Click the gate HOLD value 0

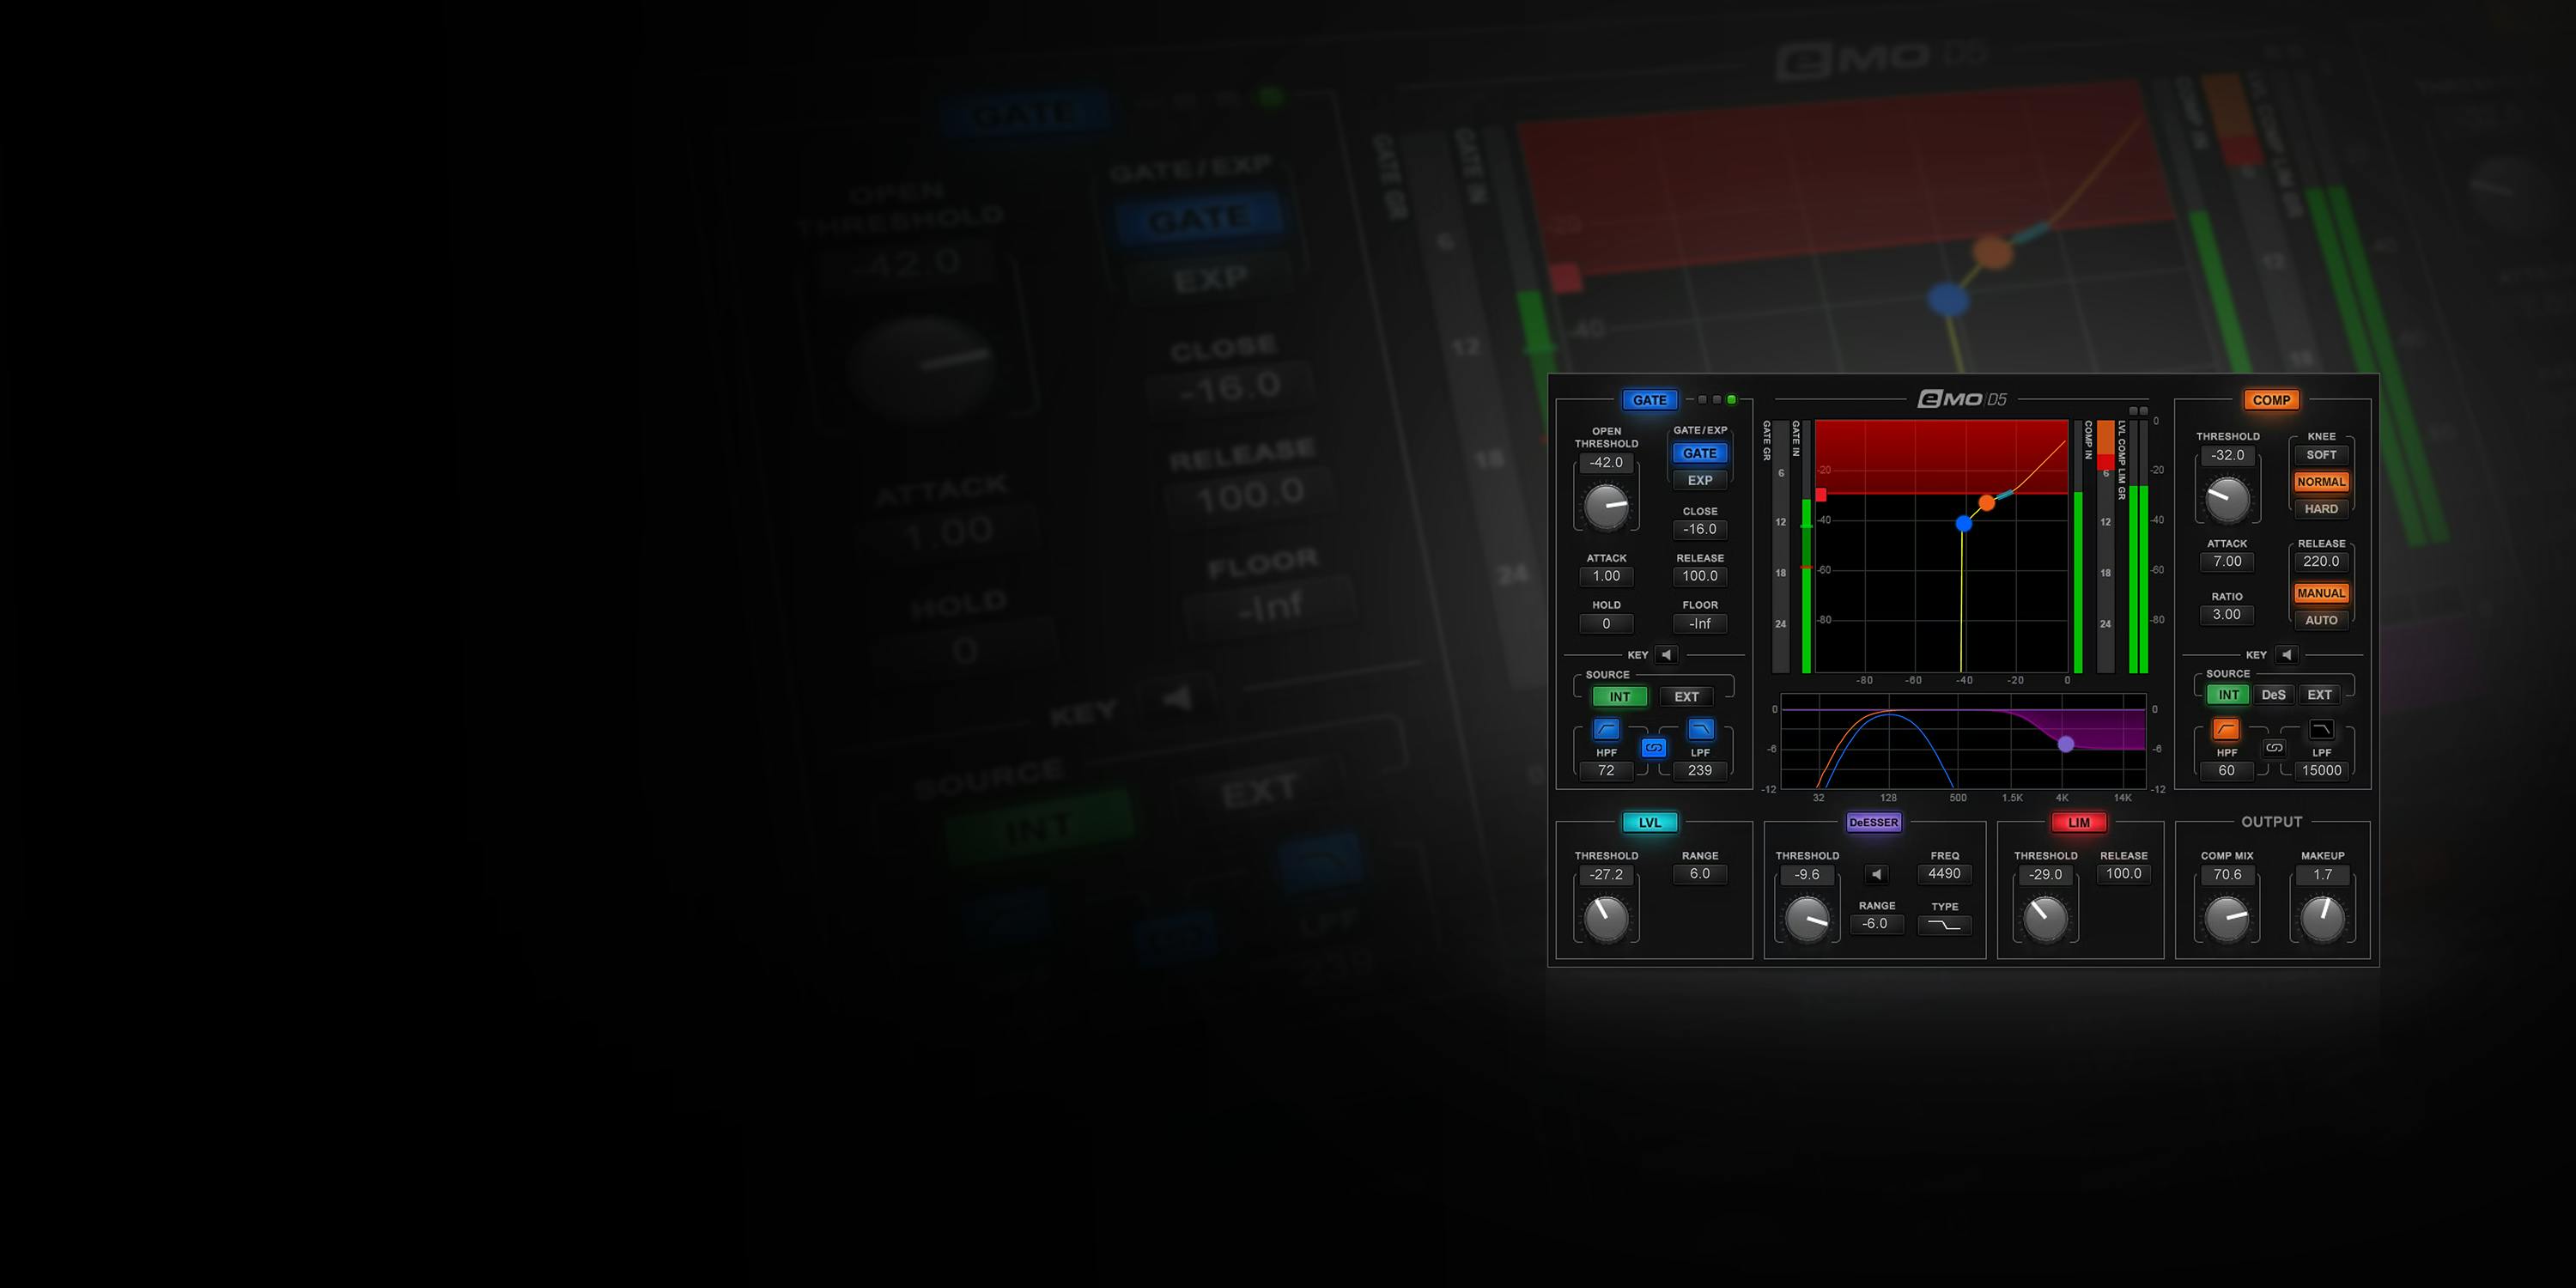tap(1606, 624)
